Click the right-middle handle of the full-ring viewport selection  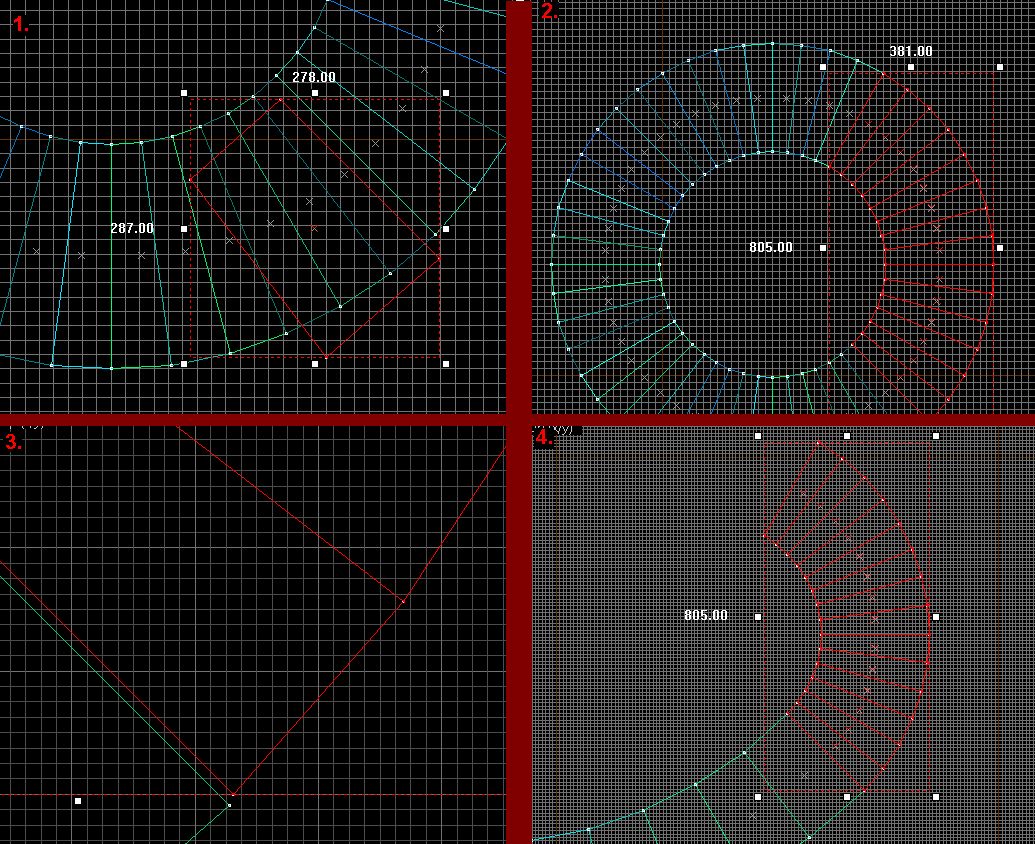[x=1000, y=248]
